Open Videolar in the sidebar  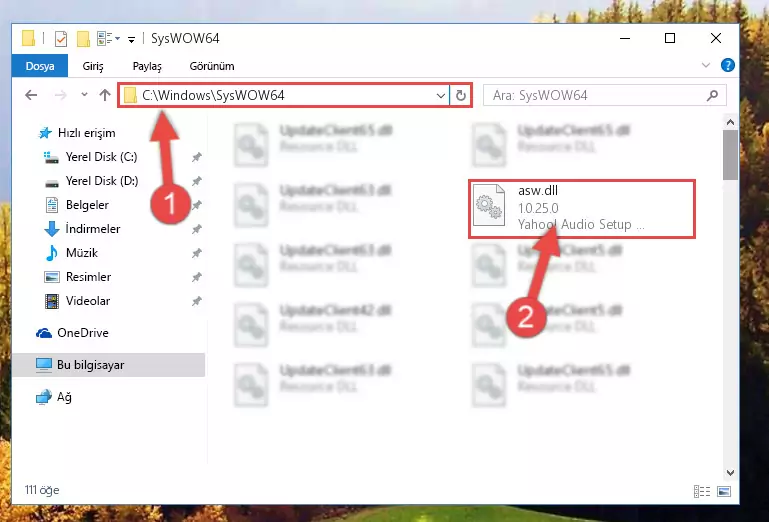[x=77, y=301]
